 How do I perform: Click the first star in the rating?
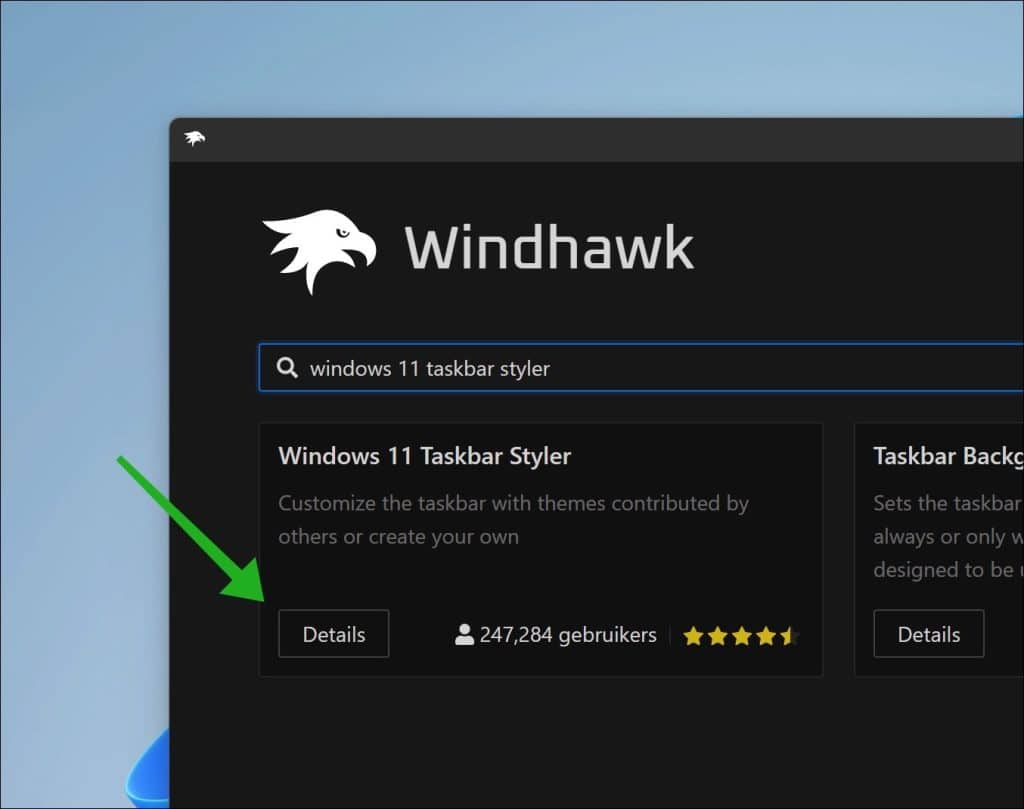[x=693, y=636]
